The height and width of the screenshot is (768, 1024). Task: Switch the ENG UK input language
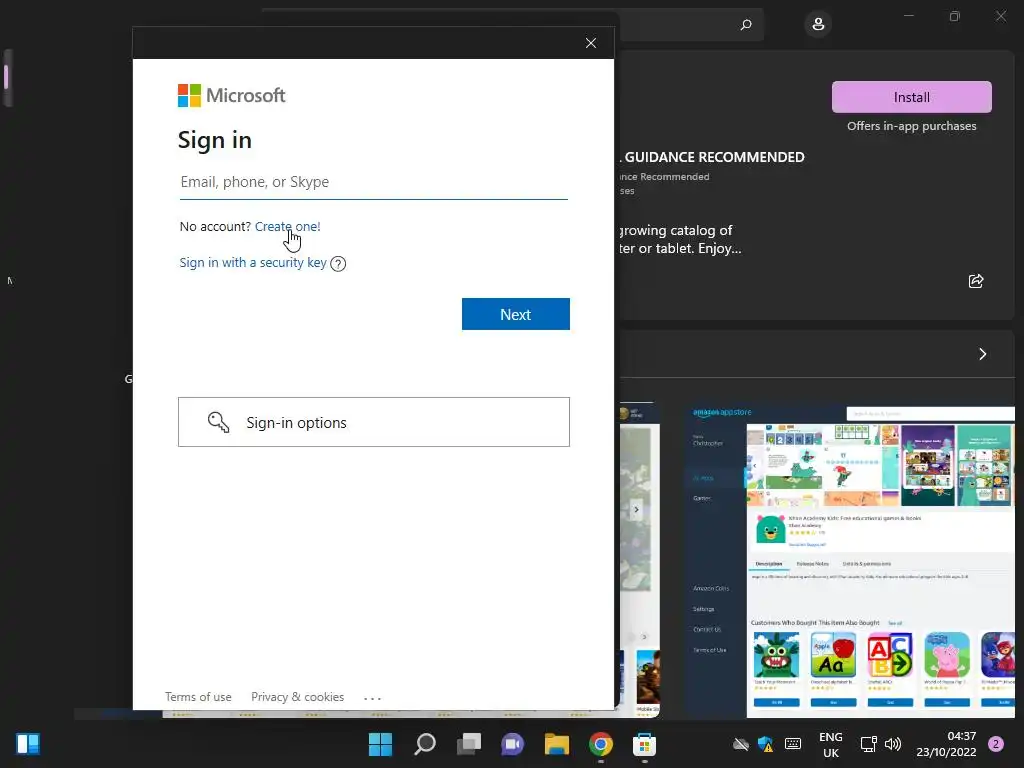click(x=831, y=744)
